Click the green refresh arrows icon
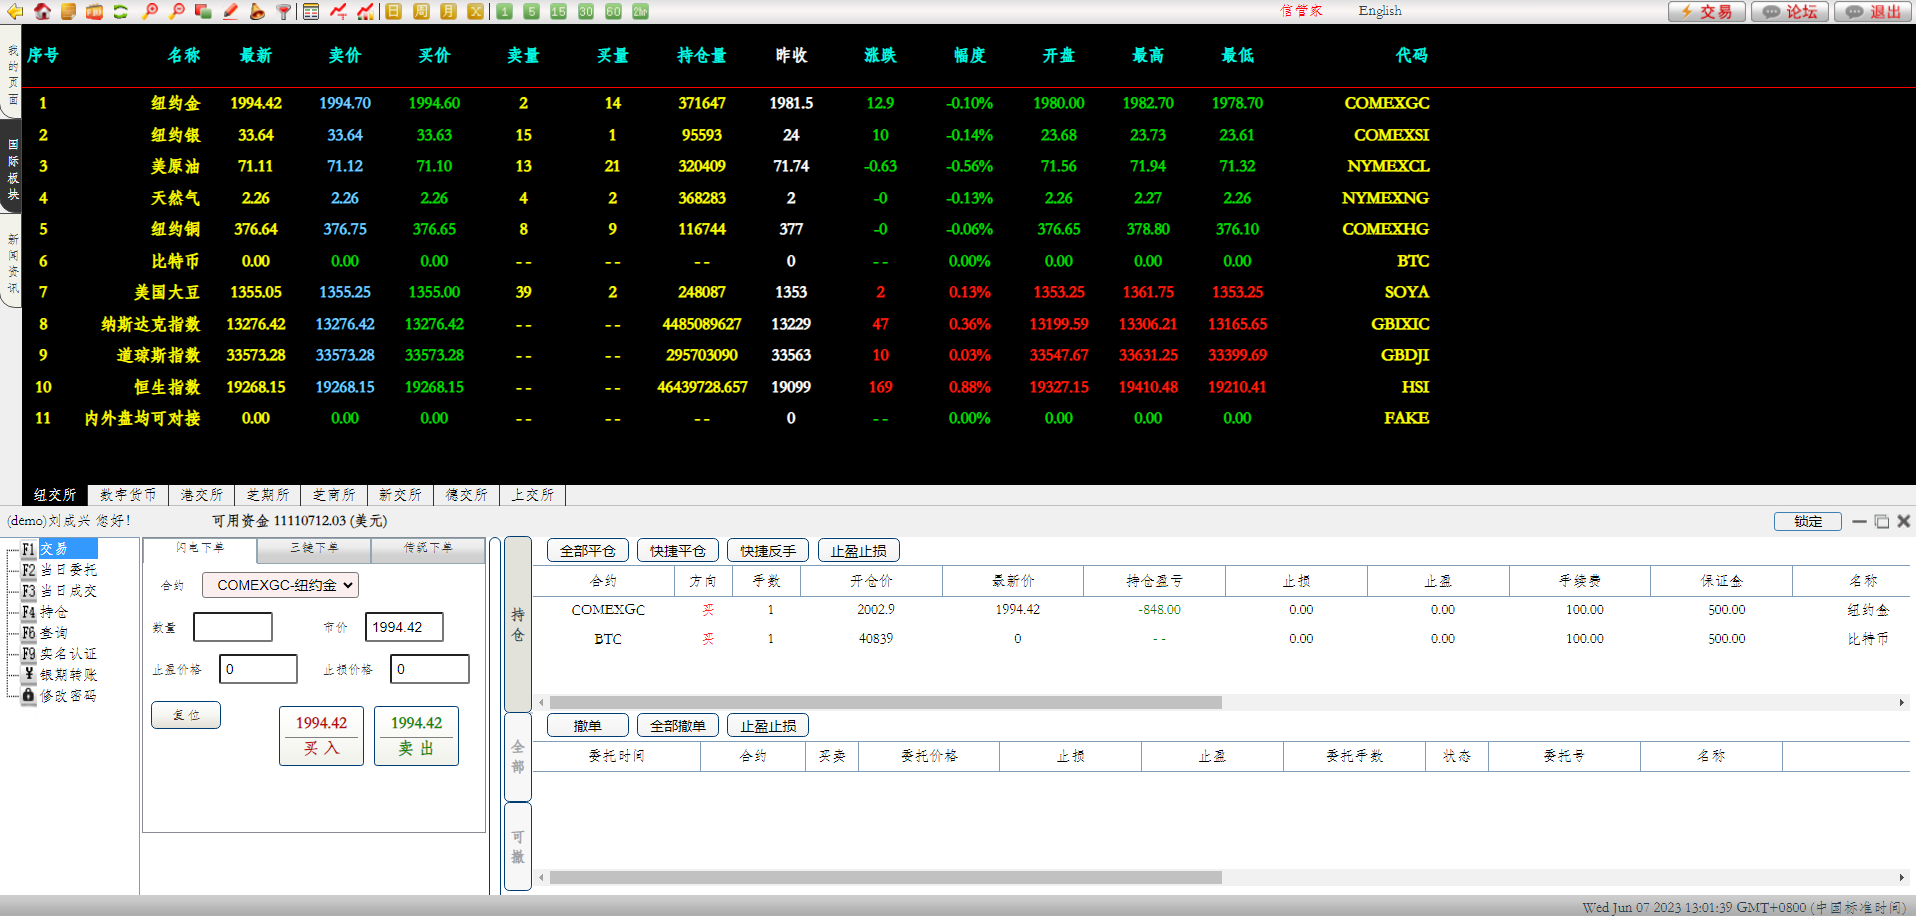 pos(121,11)
